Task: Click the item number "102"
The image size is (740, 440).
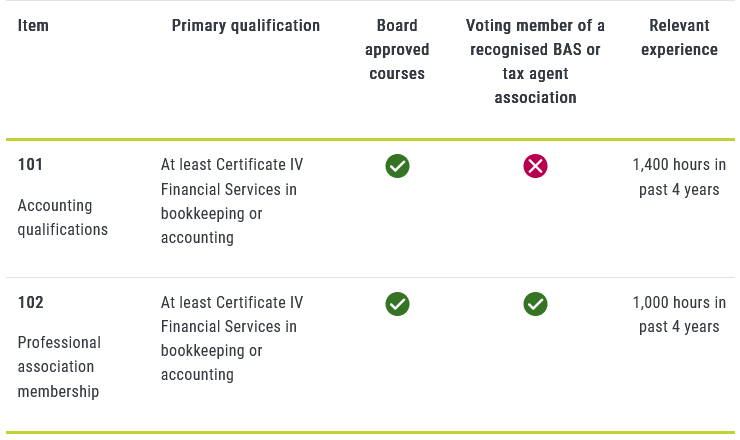Action: (31, 303)
